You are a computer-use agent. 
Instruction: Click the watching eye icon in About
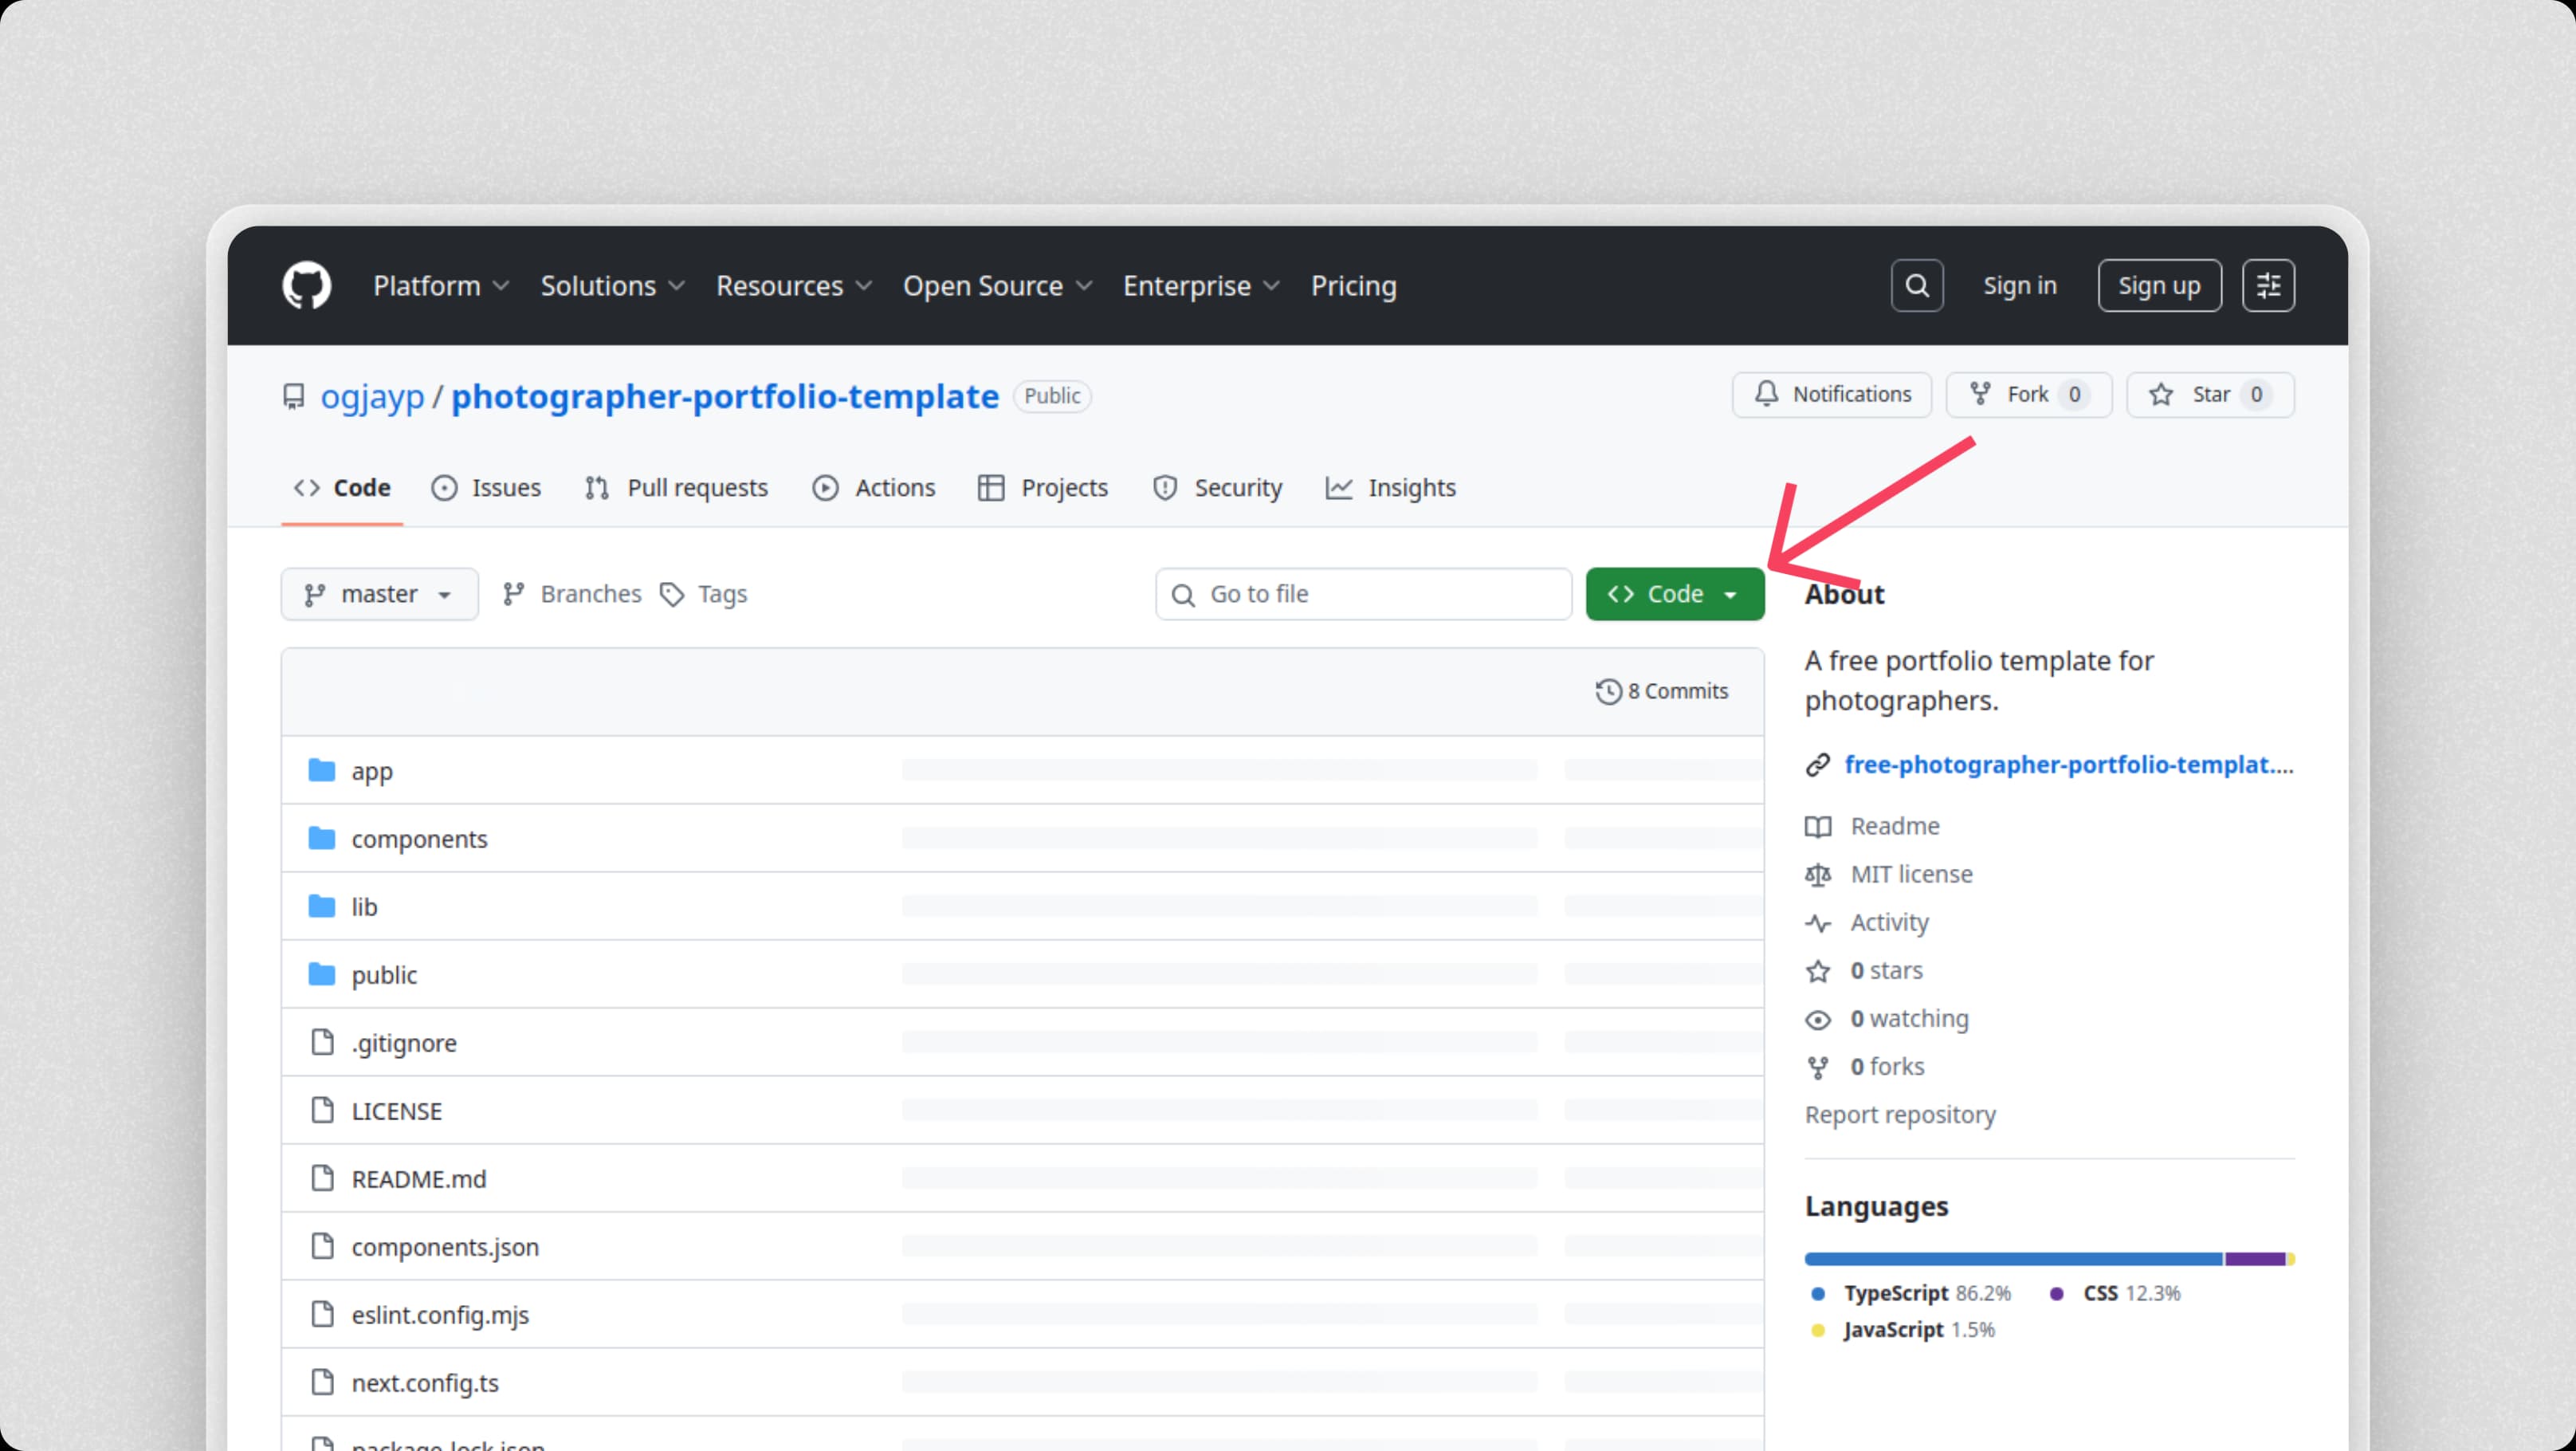pyautogui.click(x=1818, y=1018)
